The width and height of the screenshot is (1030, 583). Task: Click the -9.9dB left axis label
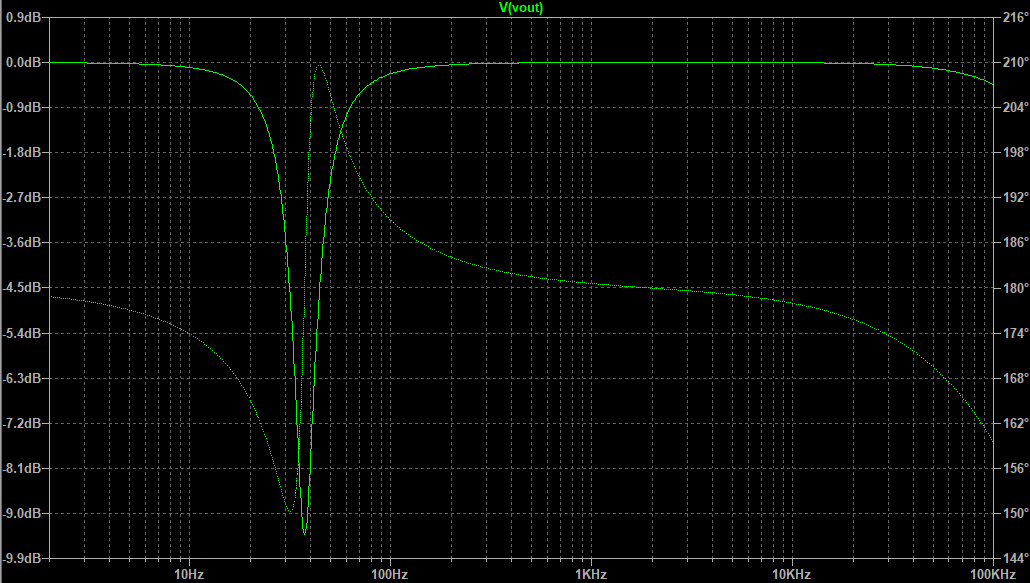22,558
